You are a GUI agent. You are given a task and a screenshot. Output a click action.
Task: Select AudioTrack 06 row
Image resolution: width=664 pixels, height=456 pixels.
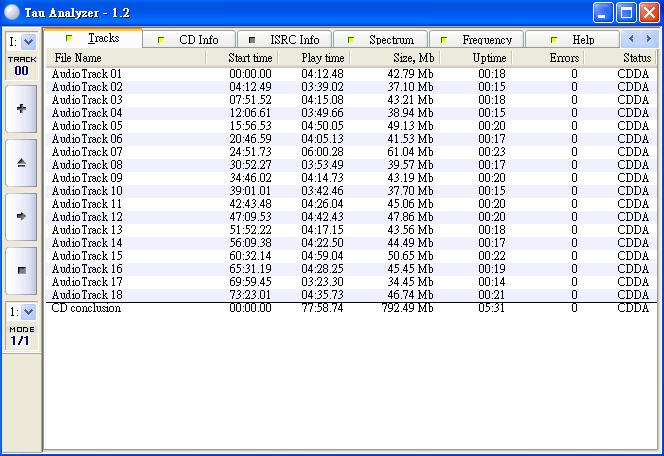pos(351,139)
